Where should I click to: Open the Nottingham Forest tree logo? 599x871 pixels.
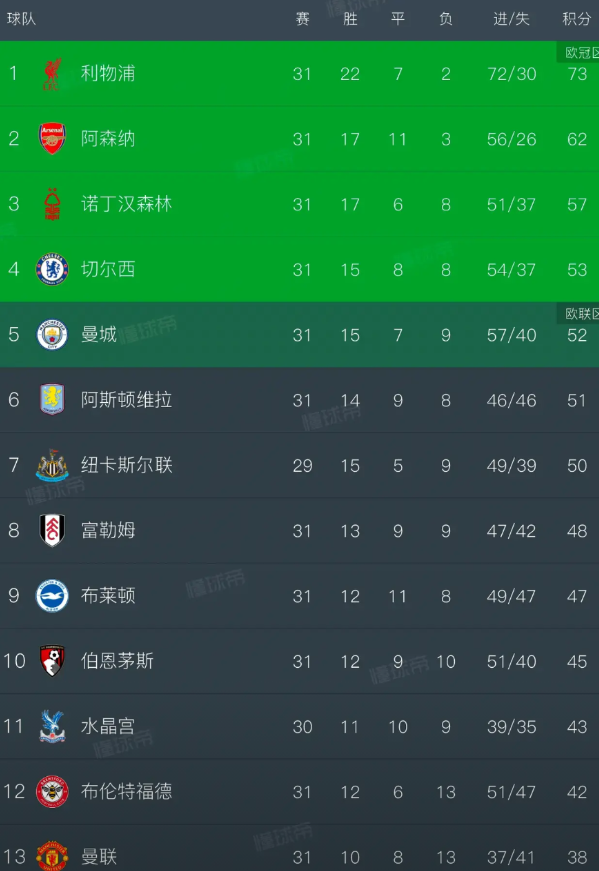pos(52,204)
